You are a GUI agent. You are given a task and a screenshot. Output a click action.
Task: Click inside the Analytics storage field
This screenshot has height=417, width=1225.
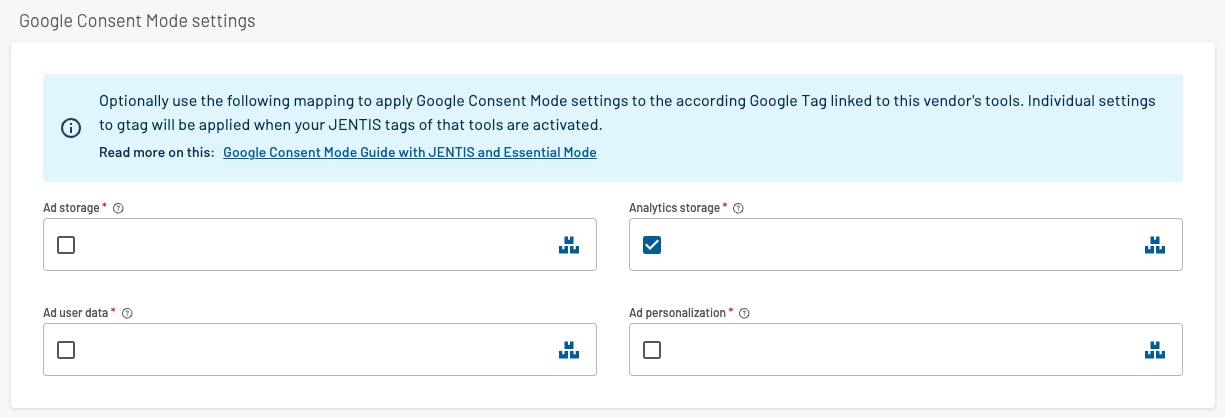pyautogui.click(x=906, y=245)
